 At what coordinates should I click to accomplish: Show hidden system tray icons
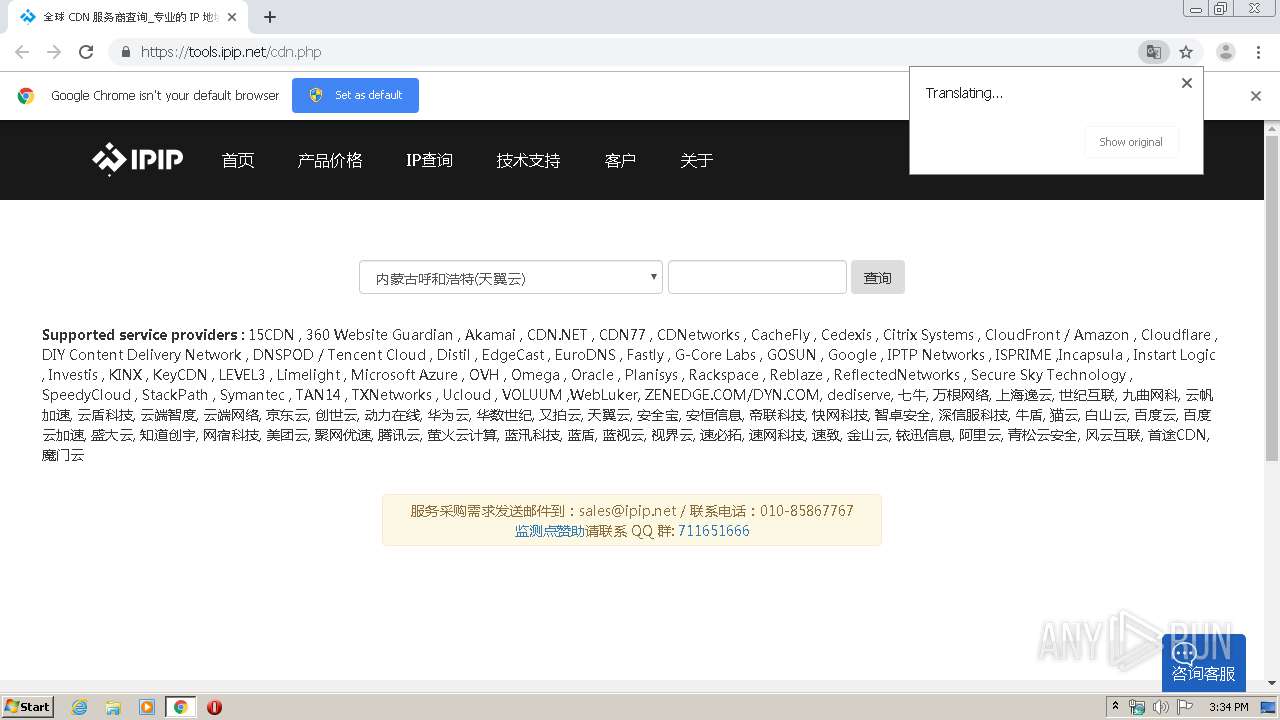click(1115, 707)
